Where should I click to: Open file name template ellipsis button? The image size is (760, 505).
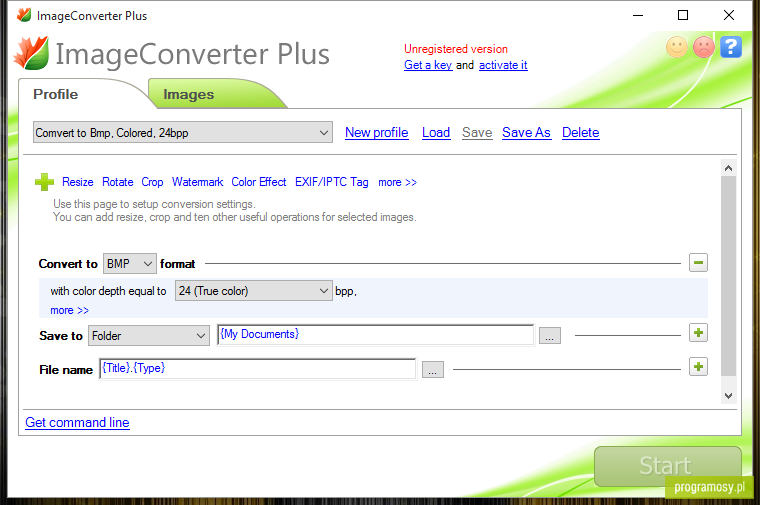[x=433, y=369]
